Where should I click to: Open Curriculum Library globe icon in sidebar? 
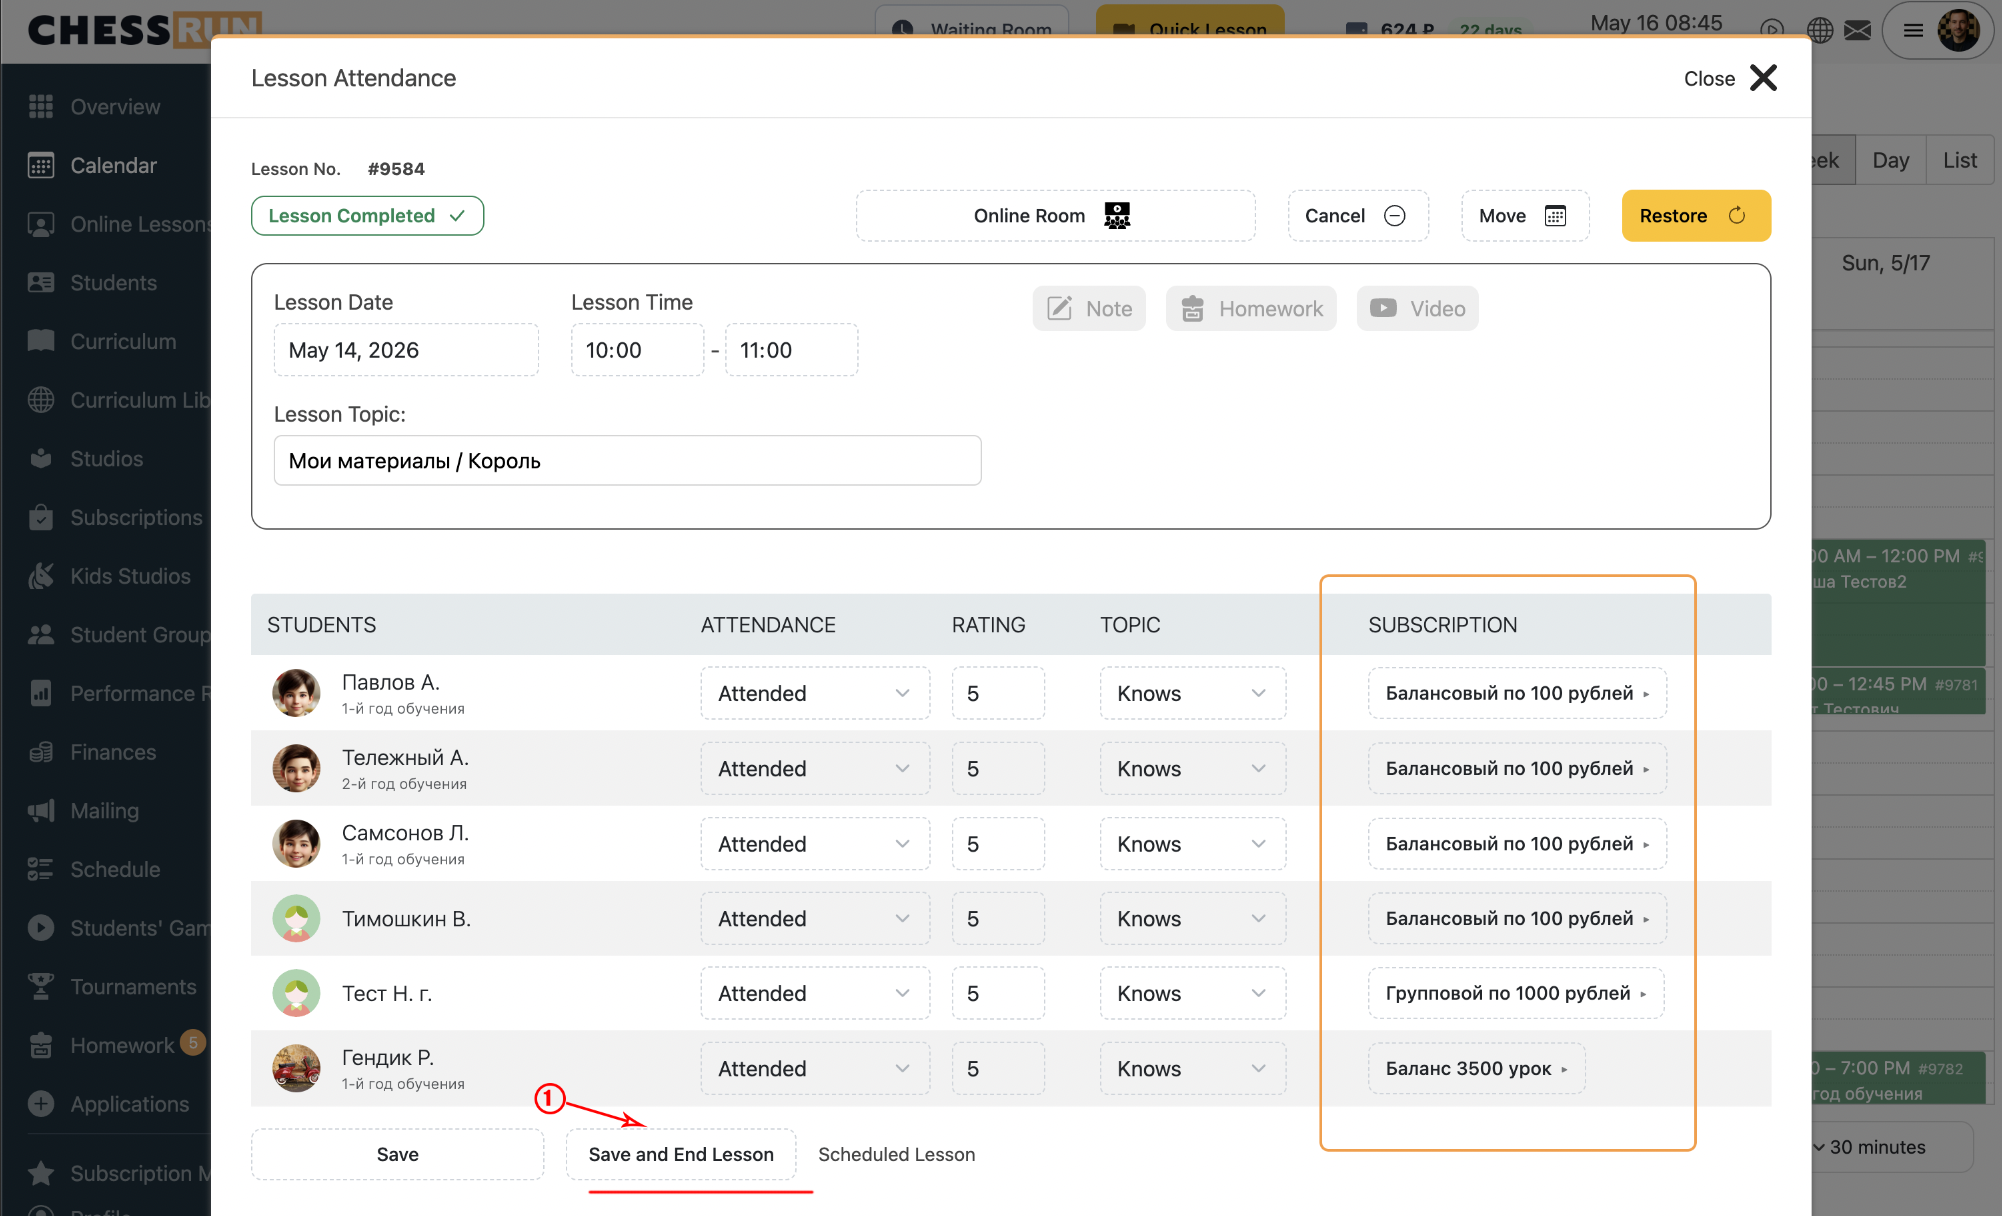pos(41,400)
